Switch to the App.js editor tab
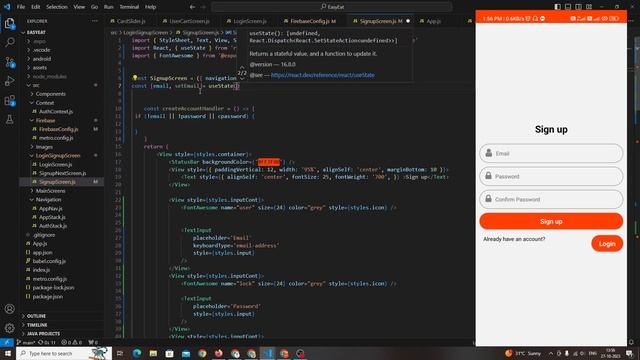The image size is (640, 360). [x=433, y=21]
